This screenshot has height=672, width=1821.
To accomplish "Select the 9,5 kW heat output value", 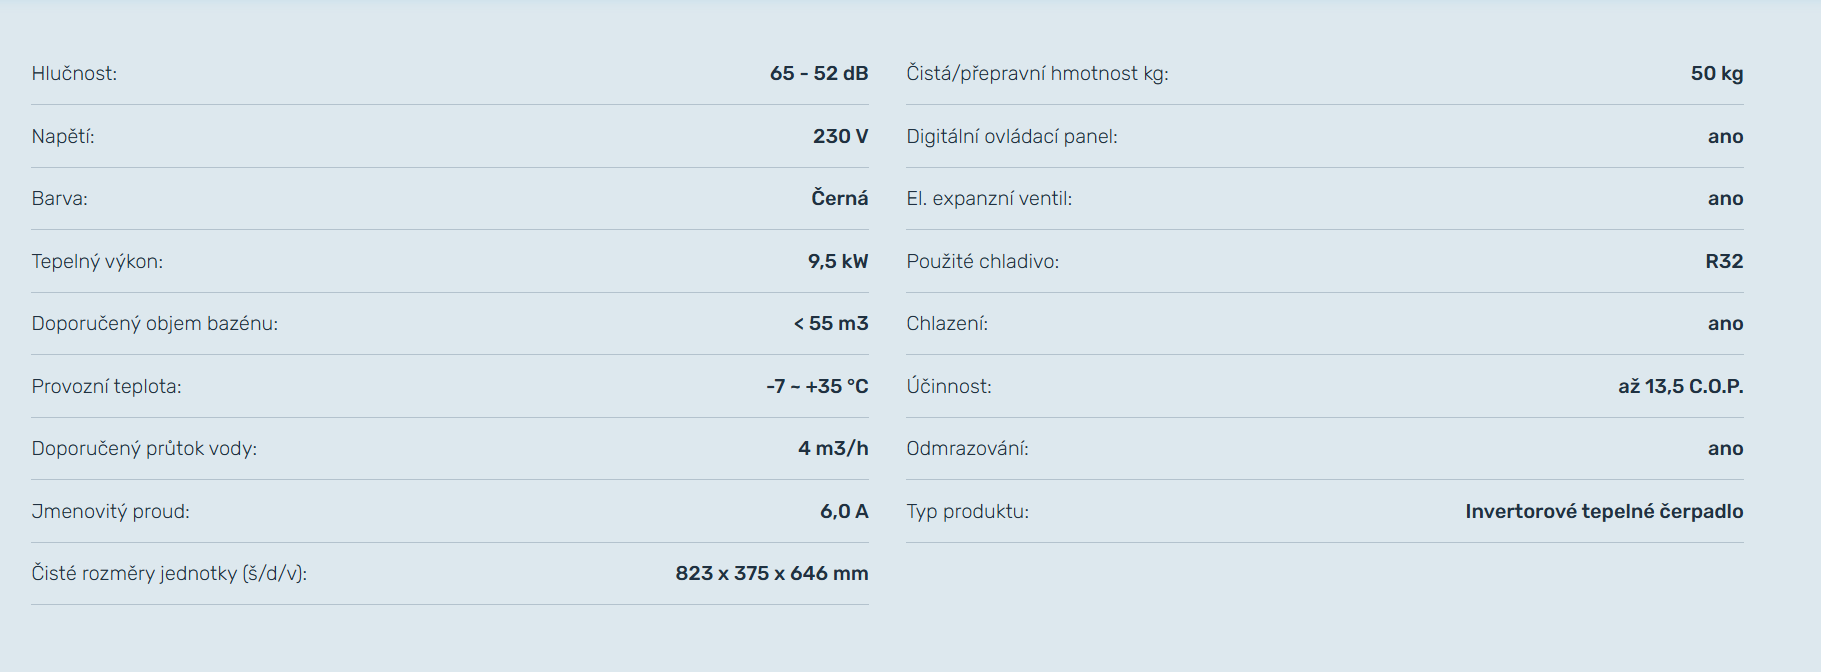I will pos(837,262).
